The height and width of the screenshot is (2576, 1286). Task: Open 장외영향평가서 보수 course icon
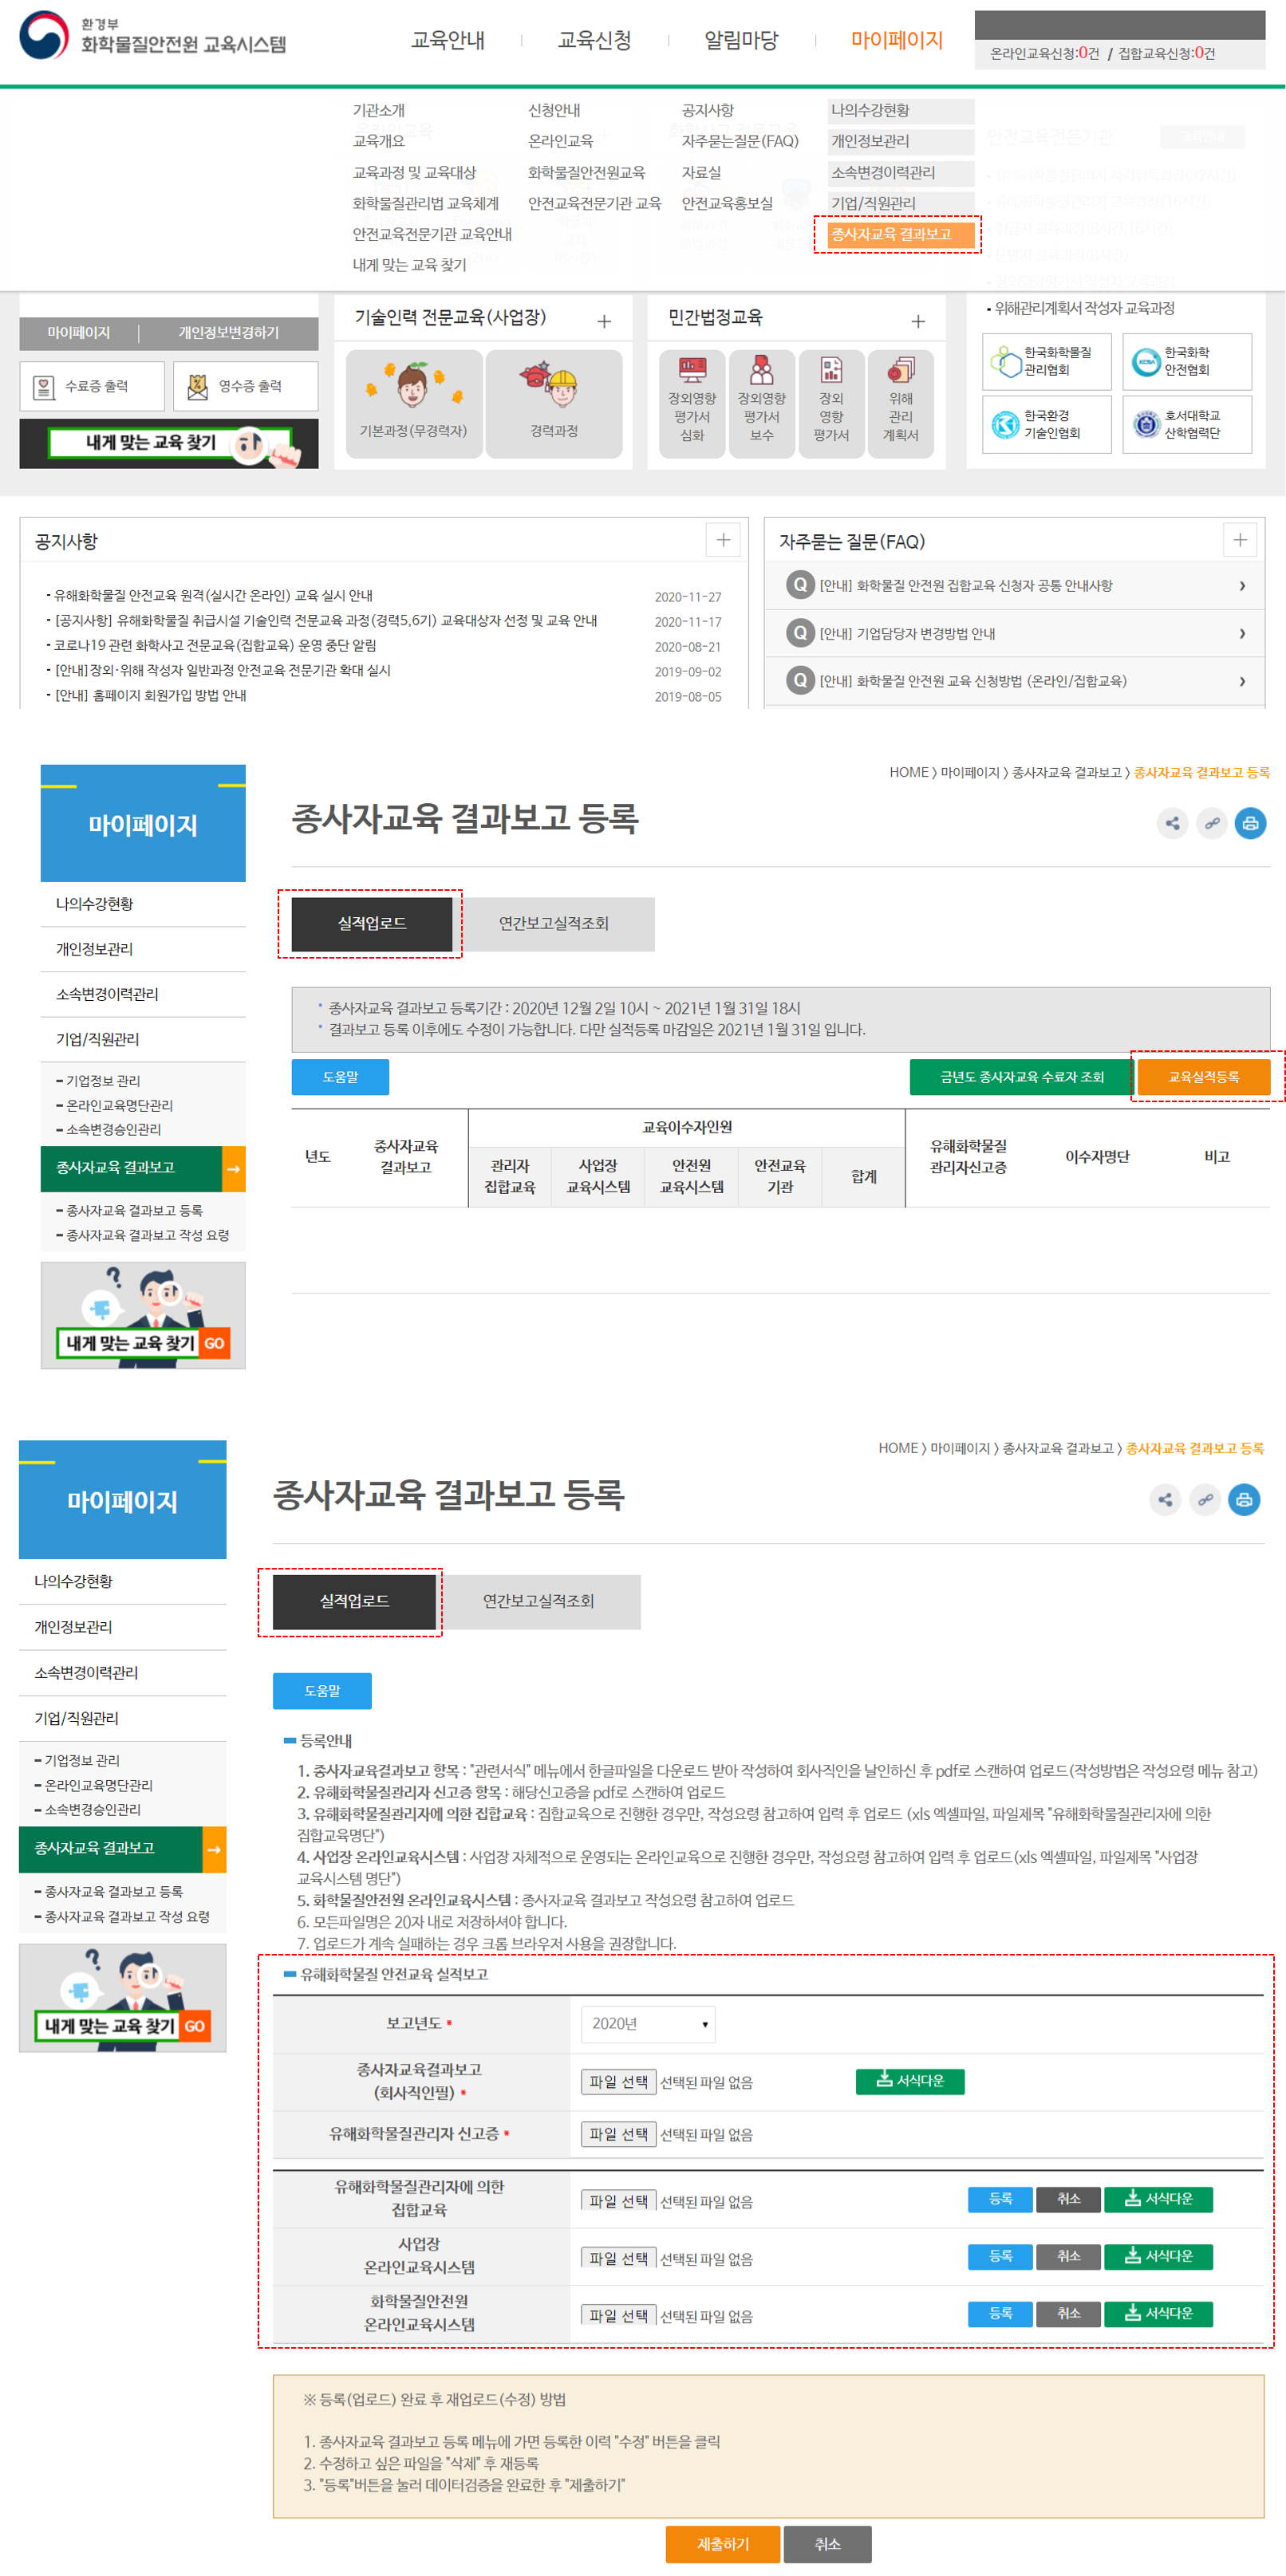[762, 403]
